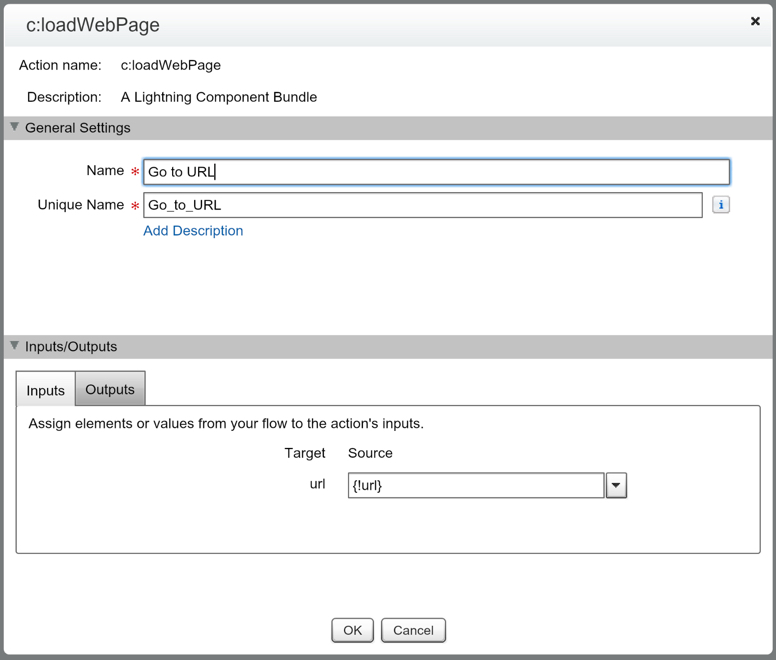The height and width of the screenshot is (660, 776).
Task: Click the dialog title c:loadWebPage
Action: (x=93, y=25)
